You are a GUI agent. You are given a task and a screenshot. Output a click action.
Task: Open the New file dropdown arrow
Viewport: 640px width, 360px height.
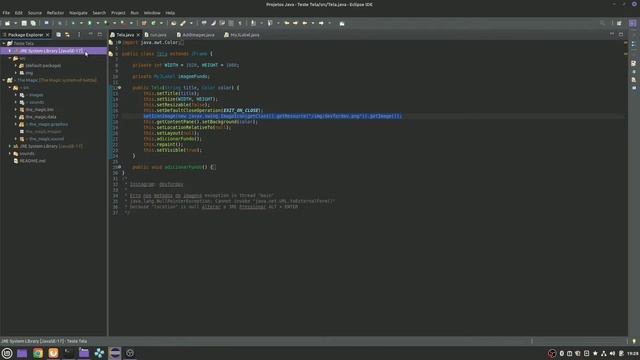pos(15,23)
